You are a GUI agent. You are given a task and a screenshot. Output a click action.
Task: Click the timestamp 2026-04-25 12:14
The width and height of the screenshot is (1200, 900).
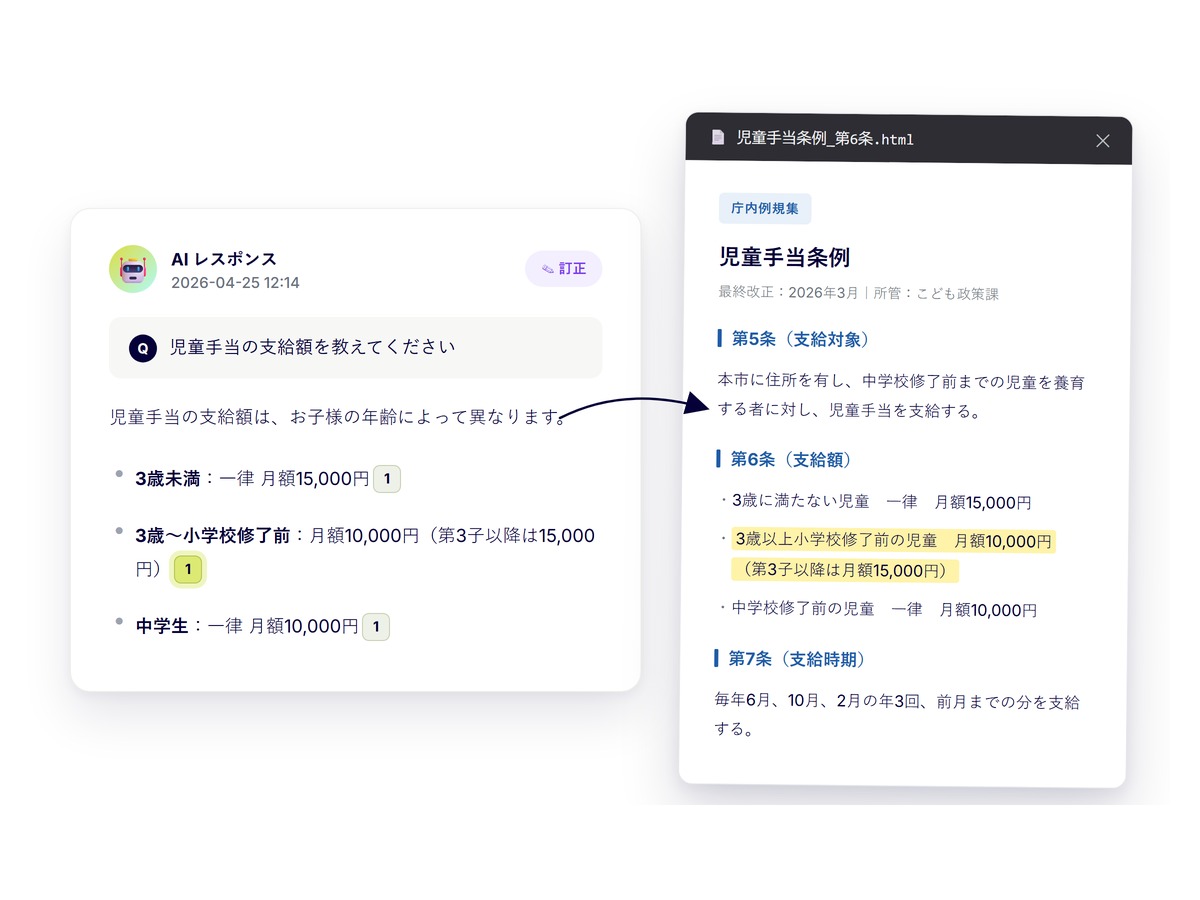(x=235, y=283)
